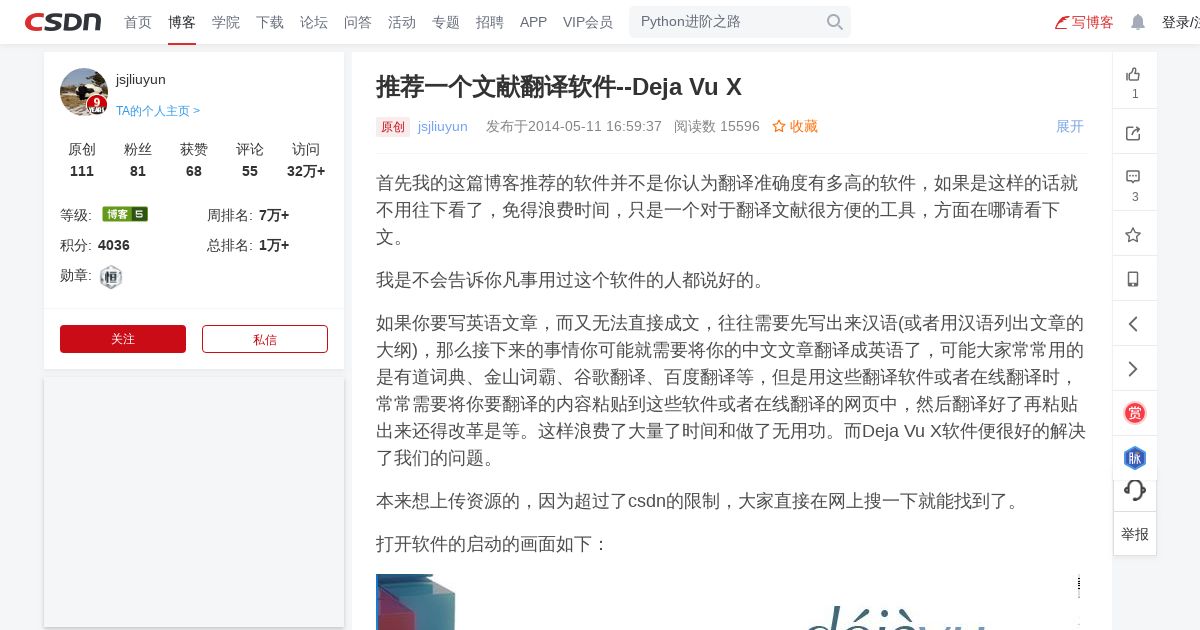Viewport: 1200px width, 630px height.
Task: Click the mobile phone icon in sidebar
Action: 1133,279
